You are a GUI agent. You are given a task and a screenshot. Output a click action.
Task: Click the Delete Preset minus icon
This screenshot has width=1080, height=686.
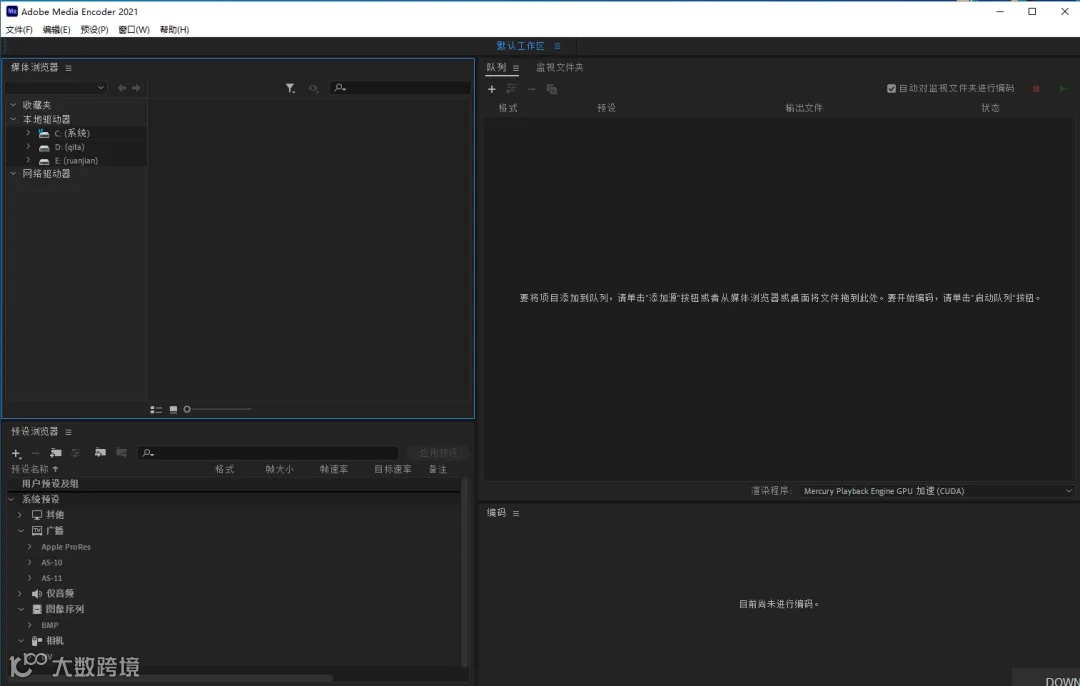click(35, 453)
